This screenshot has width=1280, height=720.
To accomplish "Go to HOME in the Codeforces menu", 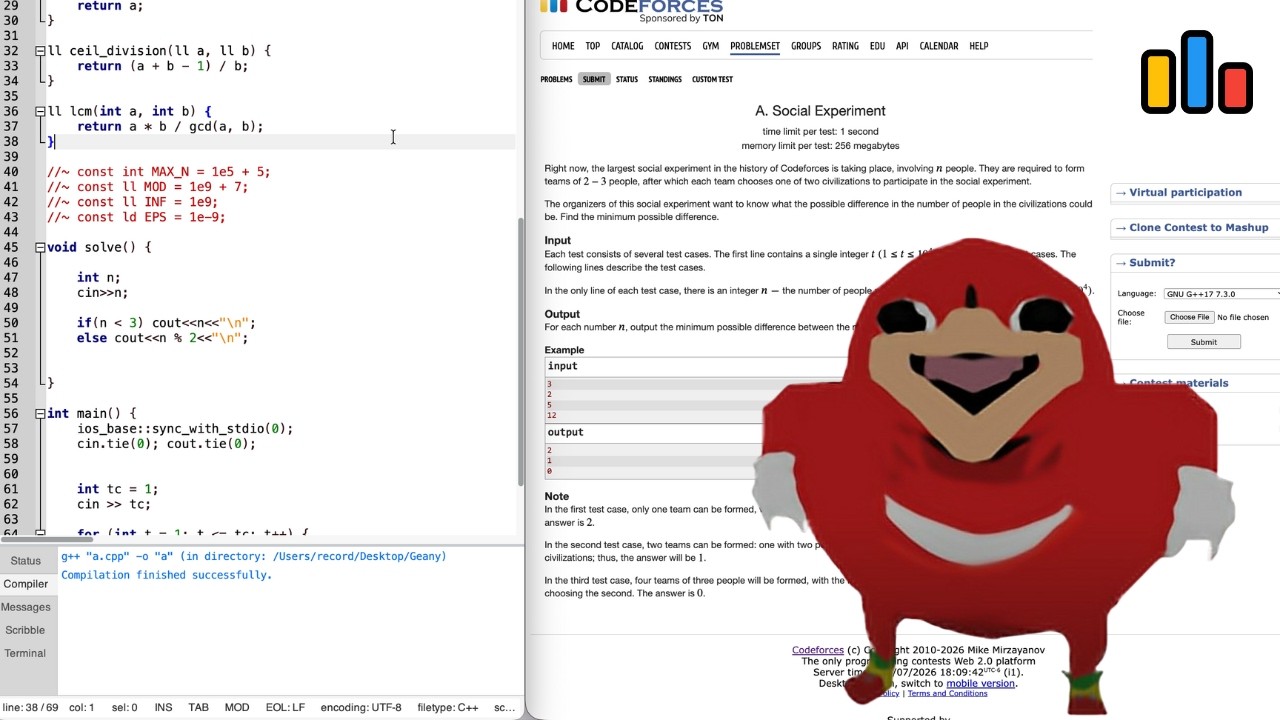I will point(563,46).
